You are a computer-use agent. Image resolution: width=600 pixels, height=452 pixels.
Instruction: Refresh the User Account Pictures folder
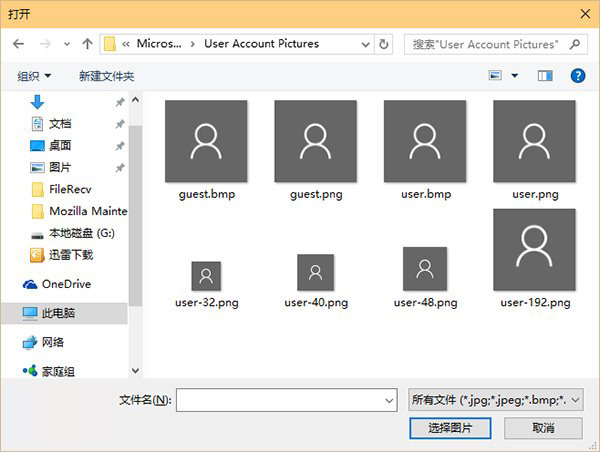(x=384, y=44)
